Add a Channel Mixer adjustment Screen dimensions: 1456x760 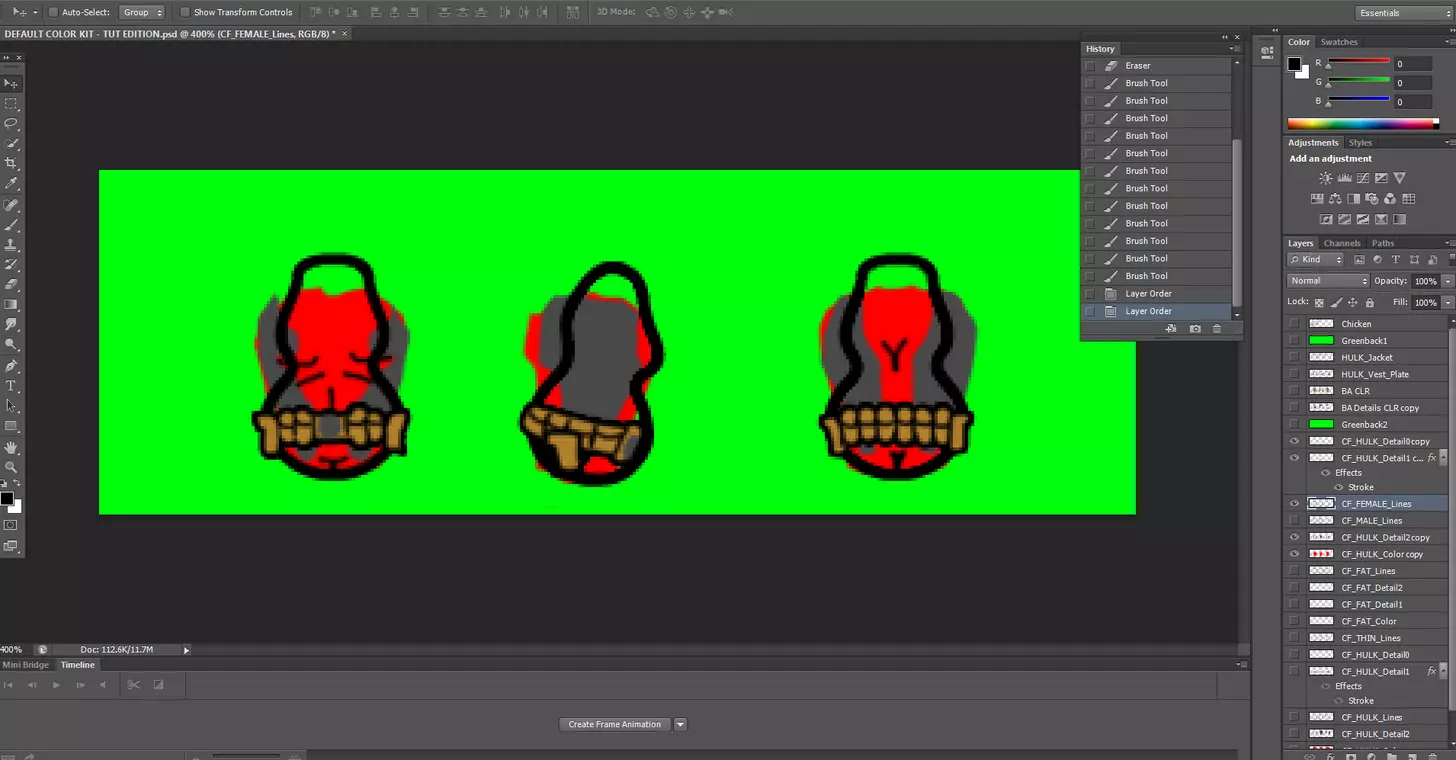click(x=1391, y=199)
